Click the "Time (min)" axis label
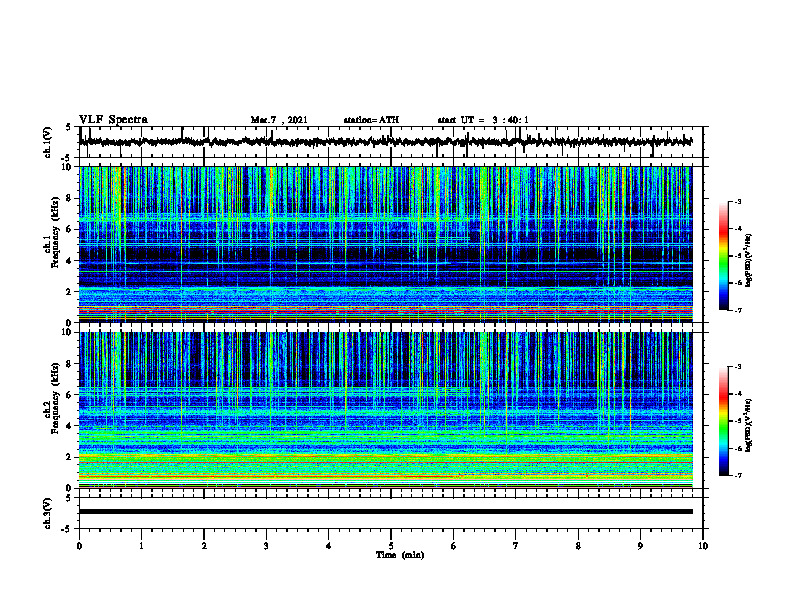Screen dimensions: 792x612 pyautogui.click(x=400, y=555)
